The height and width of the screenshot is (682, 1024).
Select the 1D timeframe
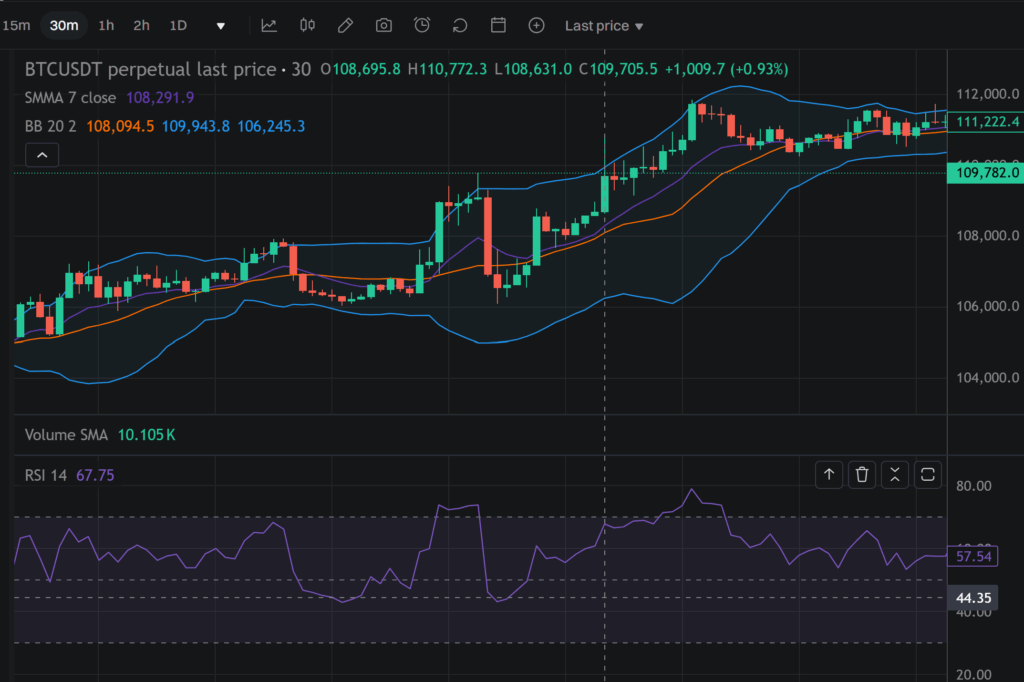pos(178,26)
